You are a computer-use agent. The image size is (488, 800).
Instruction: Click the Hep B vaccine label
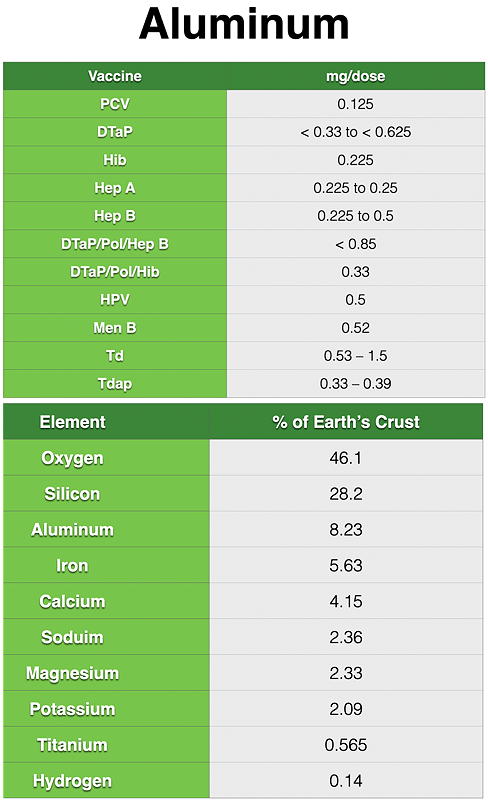(115, 216)
